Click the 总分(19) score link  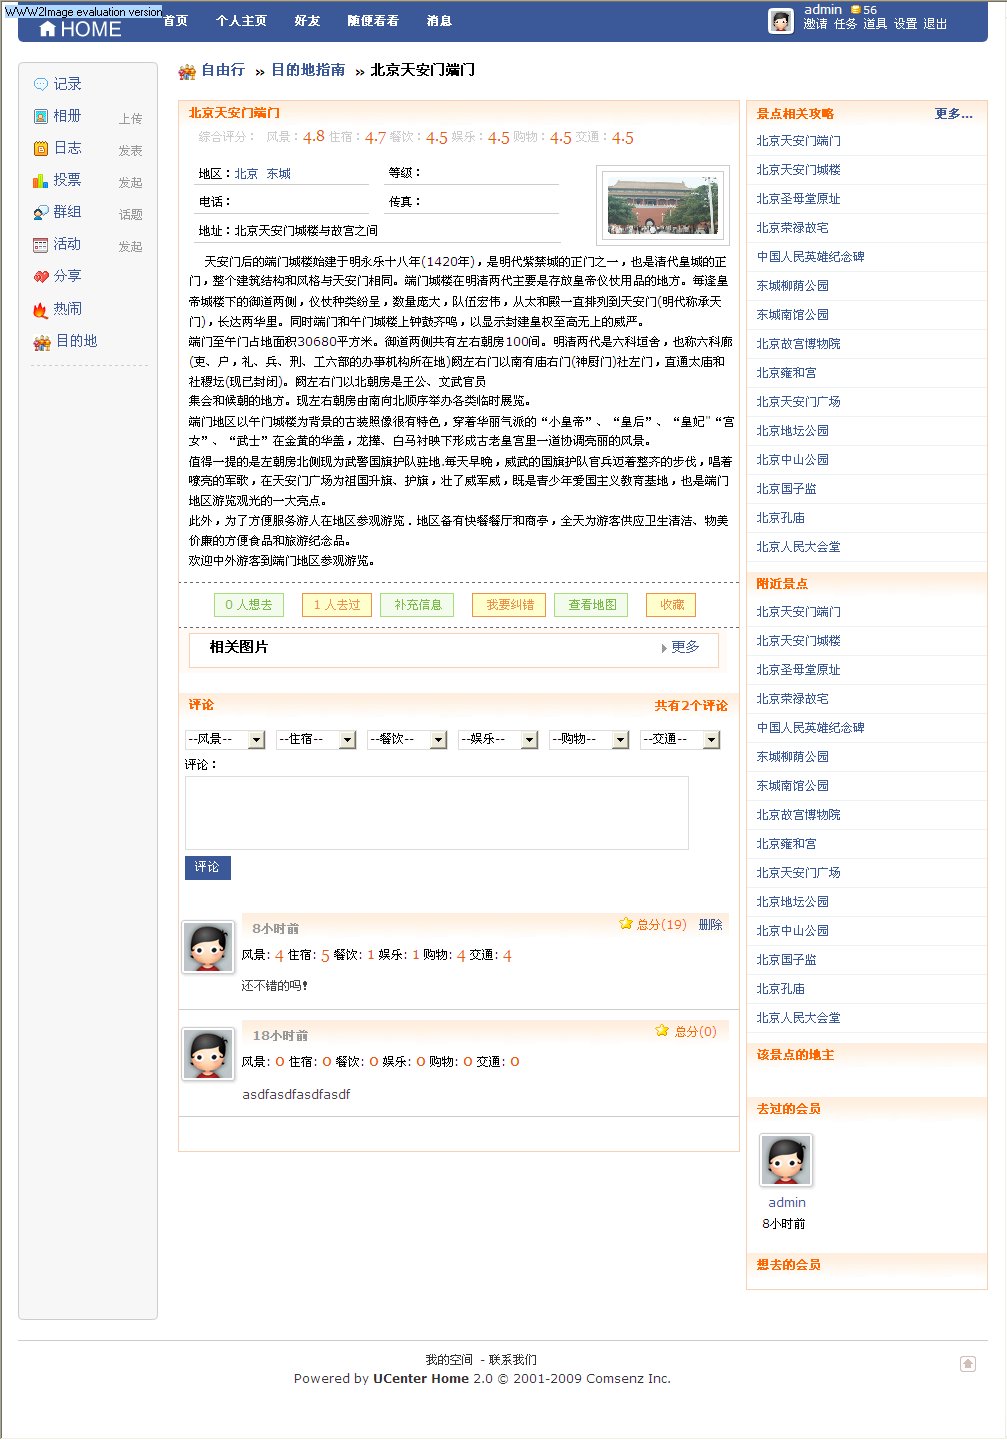pos(662,925)
